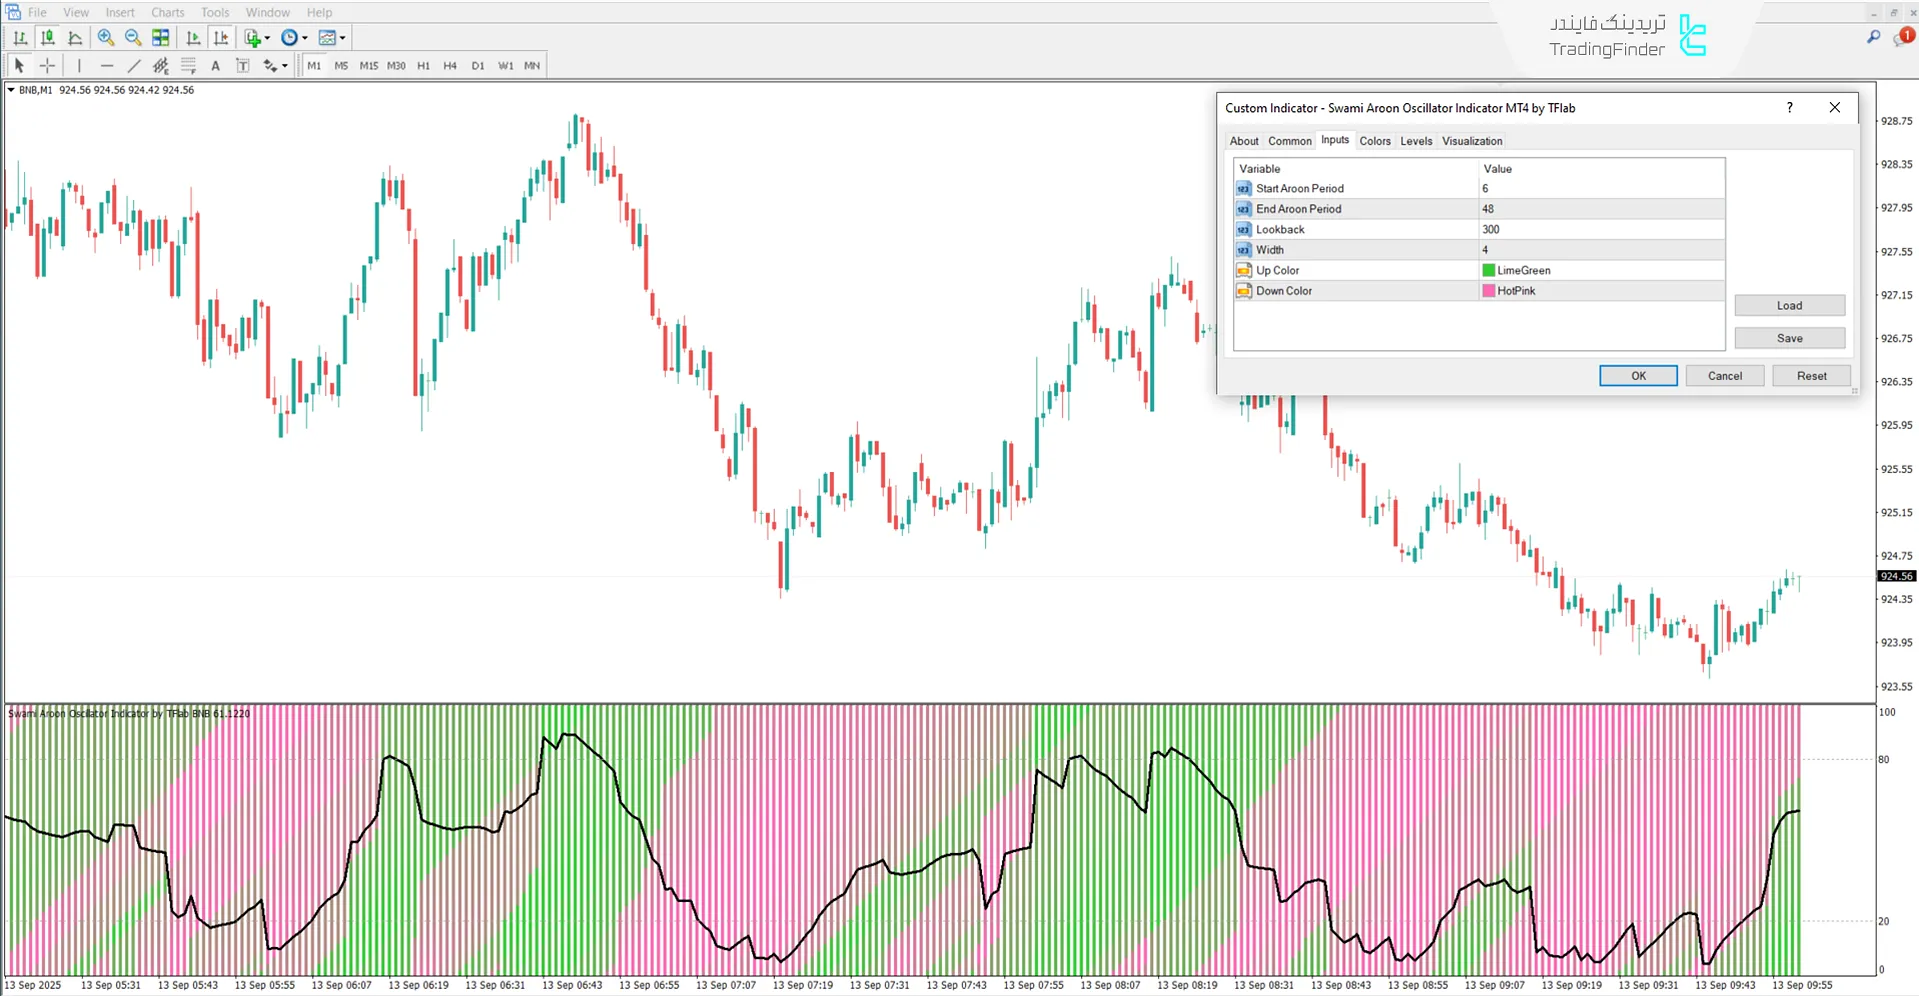Image resolution: width=1919 pixels, height=996 pixels.
Task: Select the Crosshair cursor tool
Action: (x=47, y=66)
